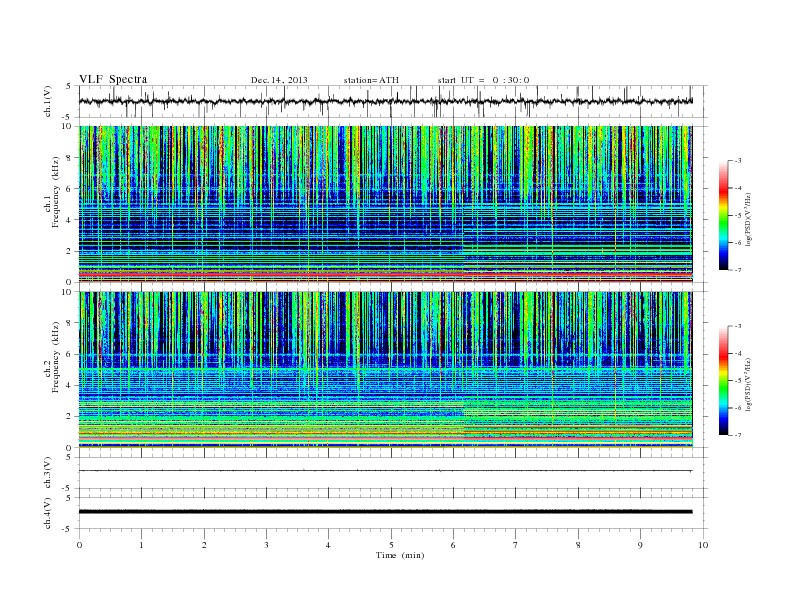Click time axis tick label "9" at the bottom
This screenshot has height=612, width=792.
pyautogui.click(x=640, y=545)
